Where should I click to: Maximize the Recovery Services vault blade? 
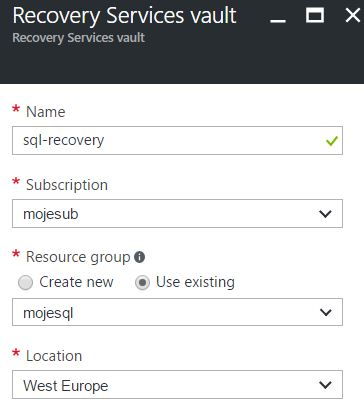tap(315, 15)
